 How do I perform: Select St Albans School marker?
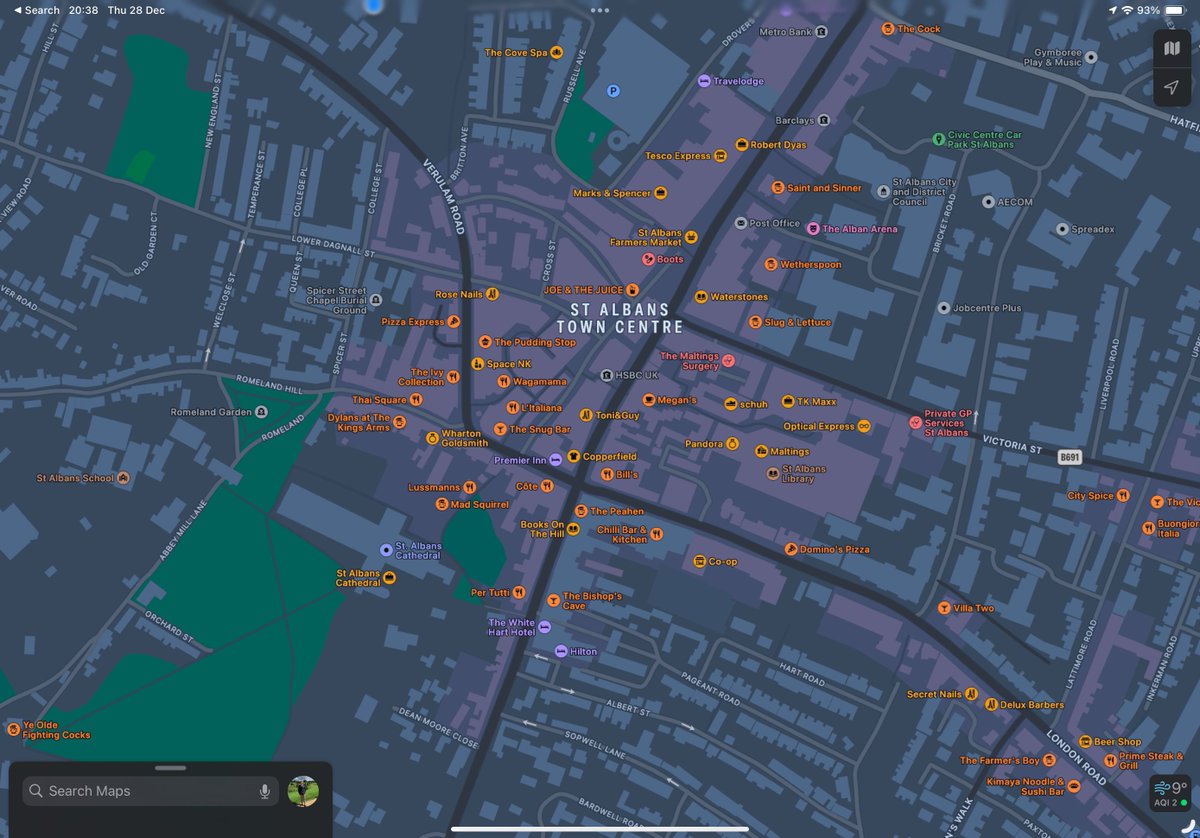coord(123,478)
